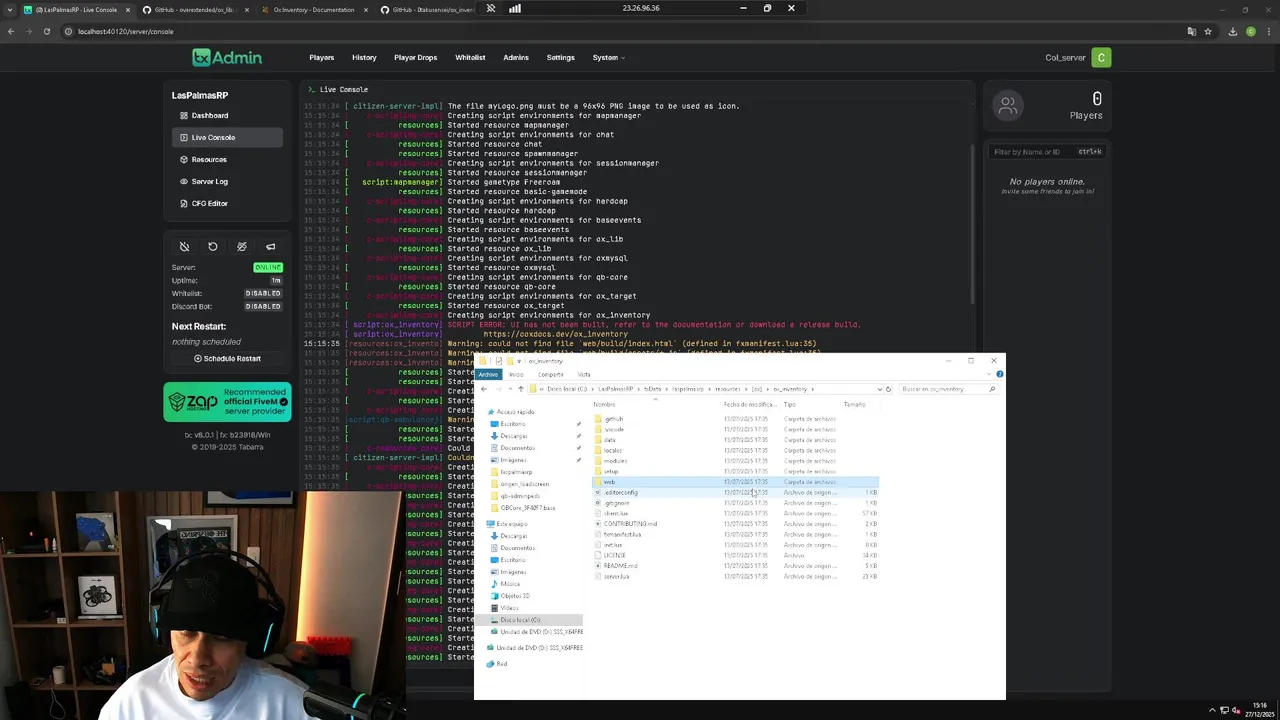Click the Filter by Name or ID field

point(1046,151)
